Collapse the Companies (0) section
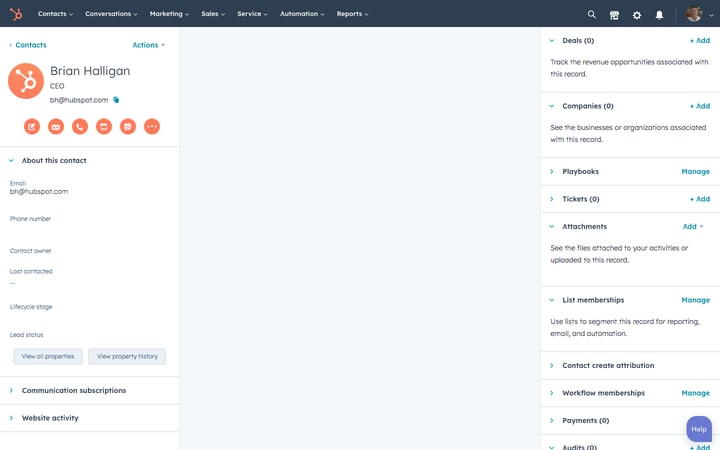Screen dimensions: 720x450 click(551, 106)
